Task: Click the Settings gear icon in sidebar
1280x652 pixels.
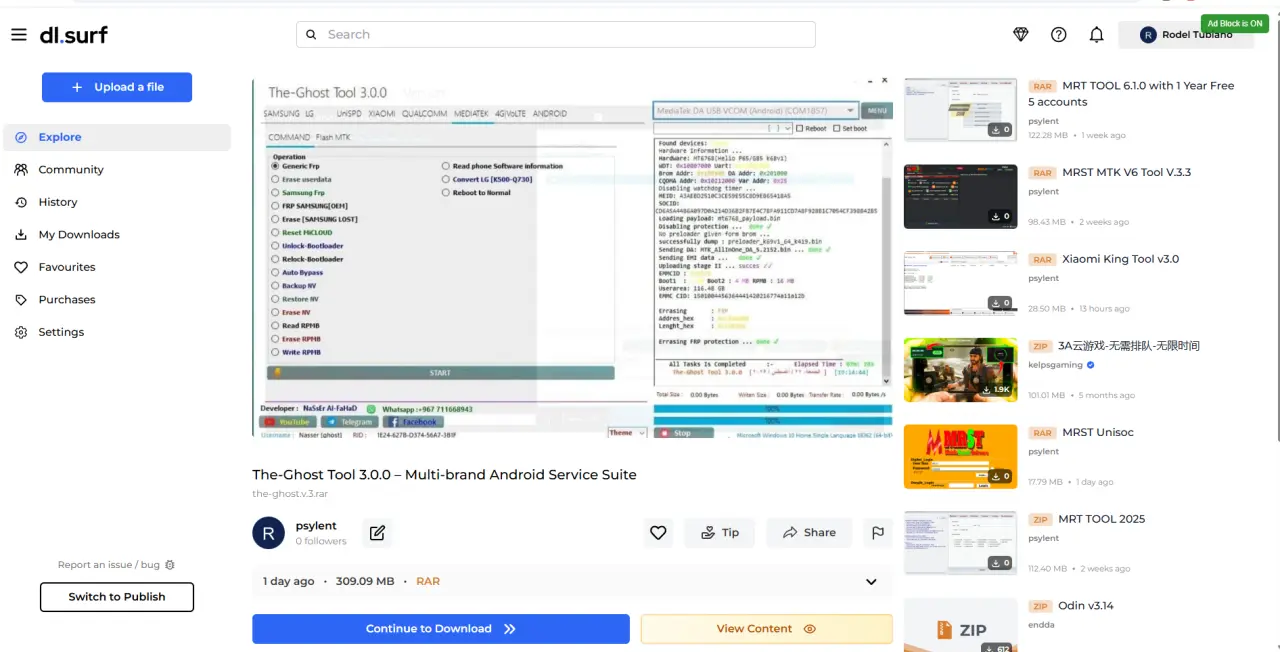Action: (x=21, y=332)
